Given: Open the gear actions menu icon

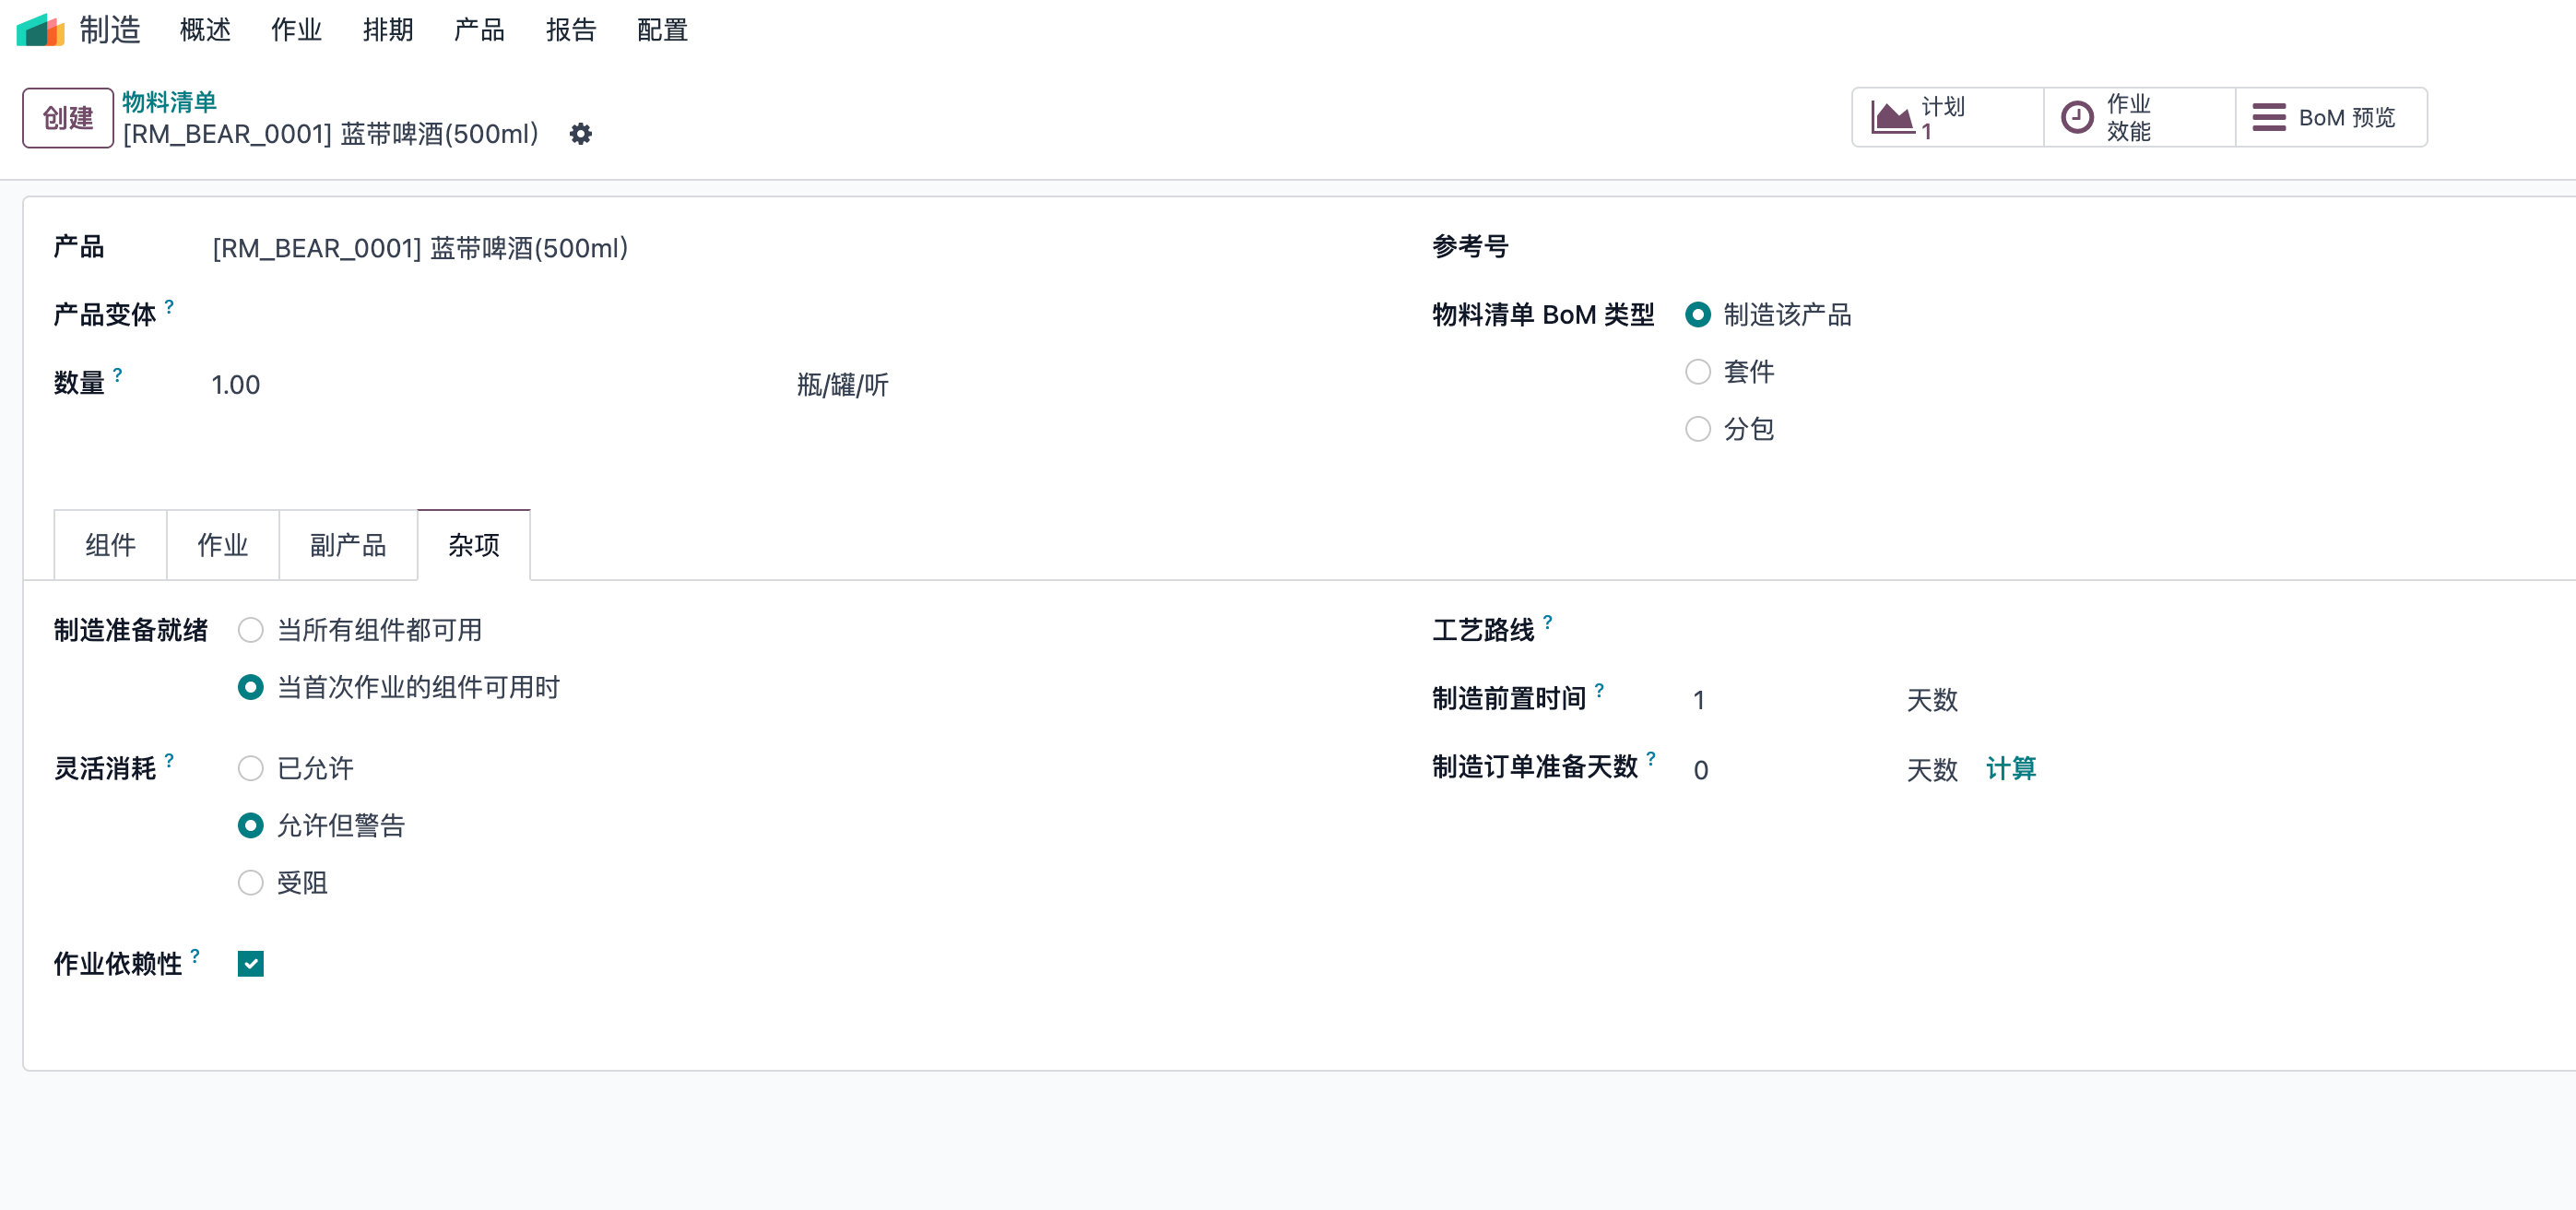Looking at the screenshot, I should pyautogui.click(x=581, y=134).
